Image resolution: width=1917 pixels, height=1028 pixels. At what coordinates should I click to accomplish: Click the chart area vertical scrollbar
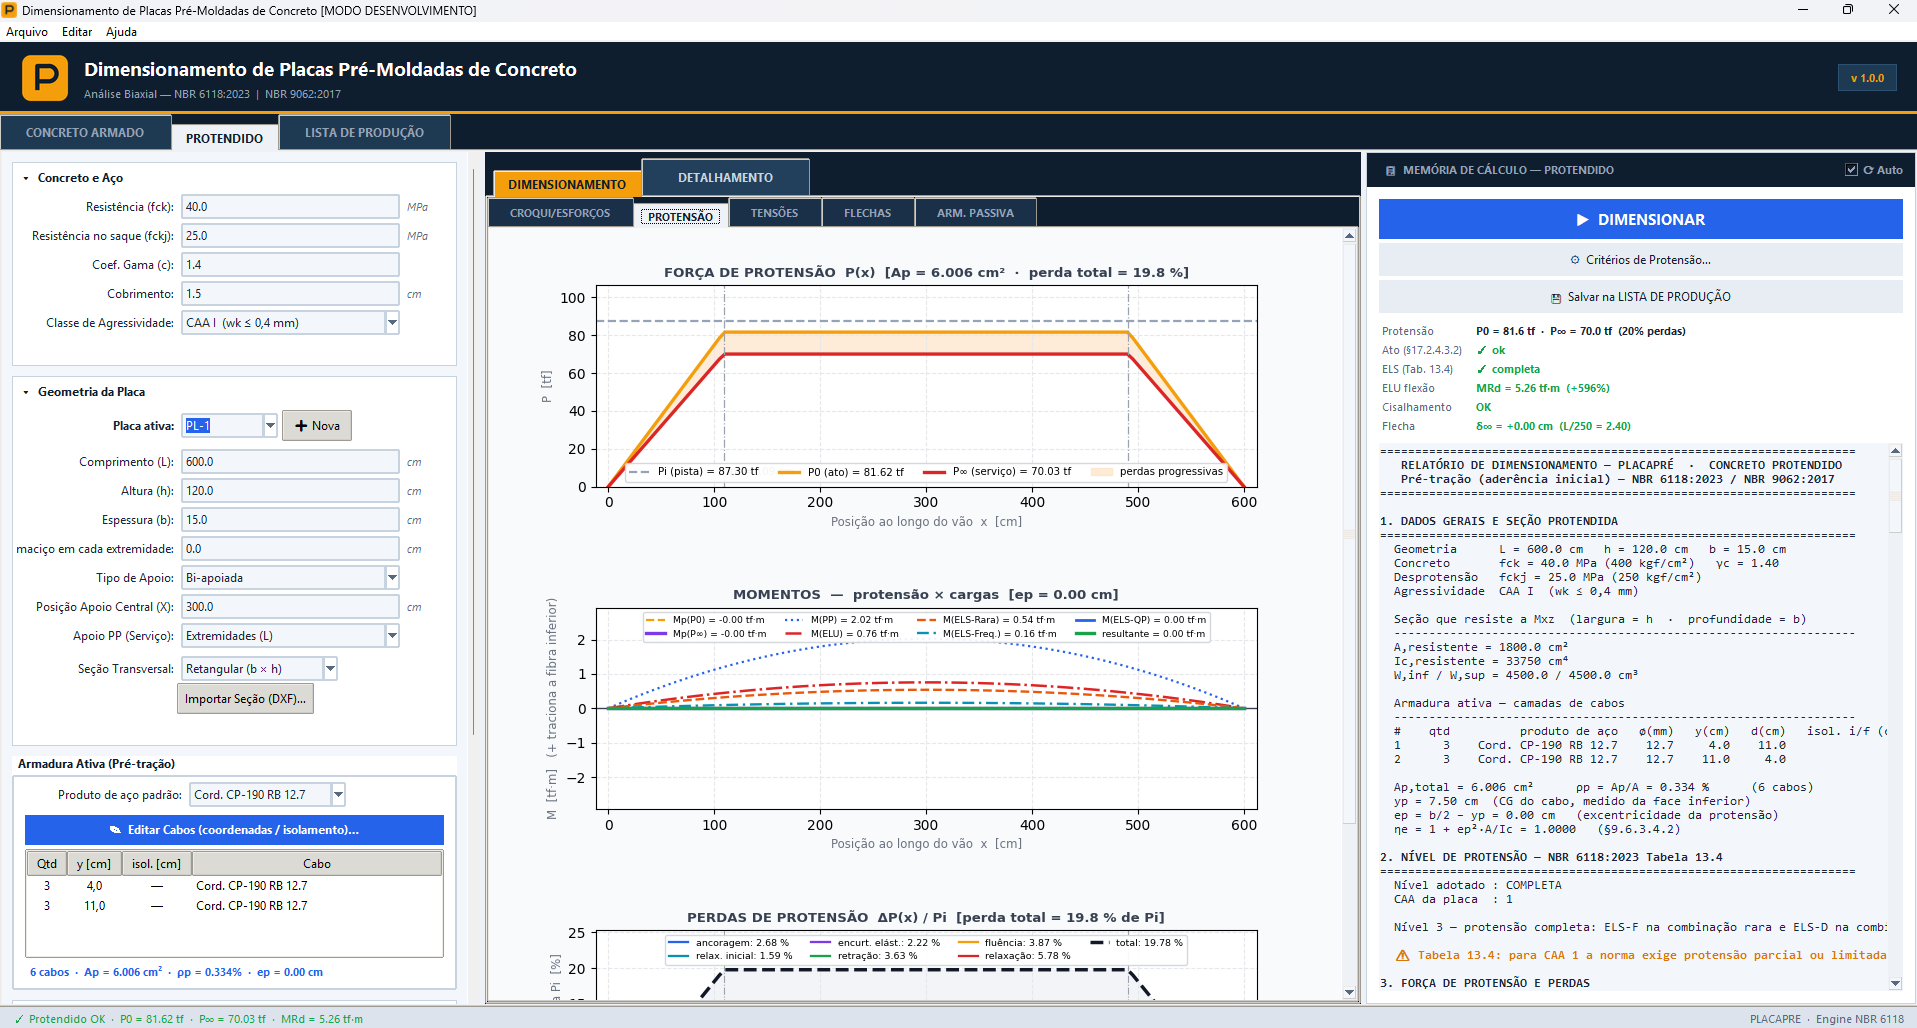point(1349,613)
